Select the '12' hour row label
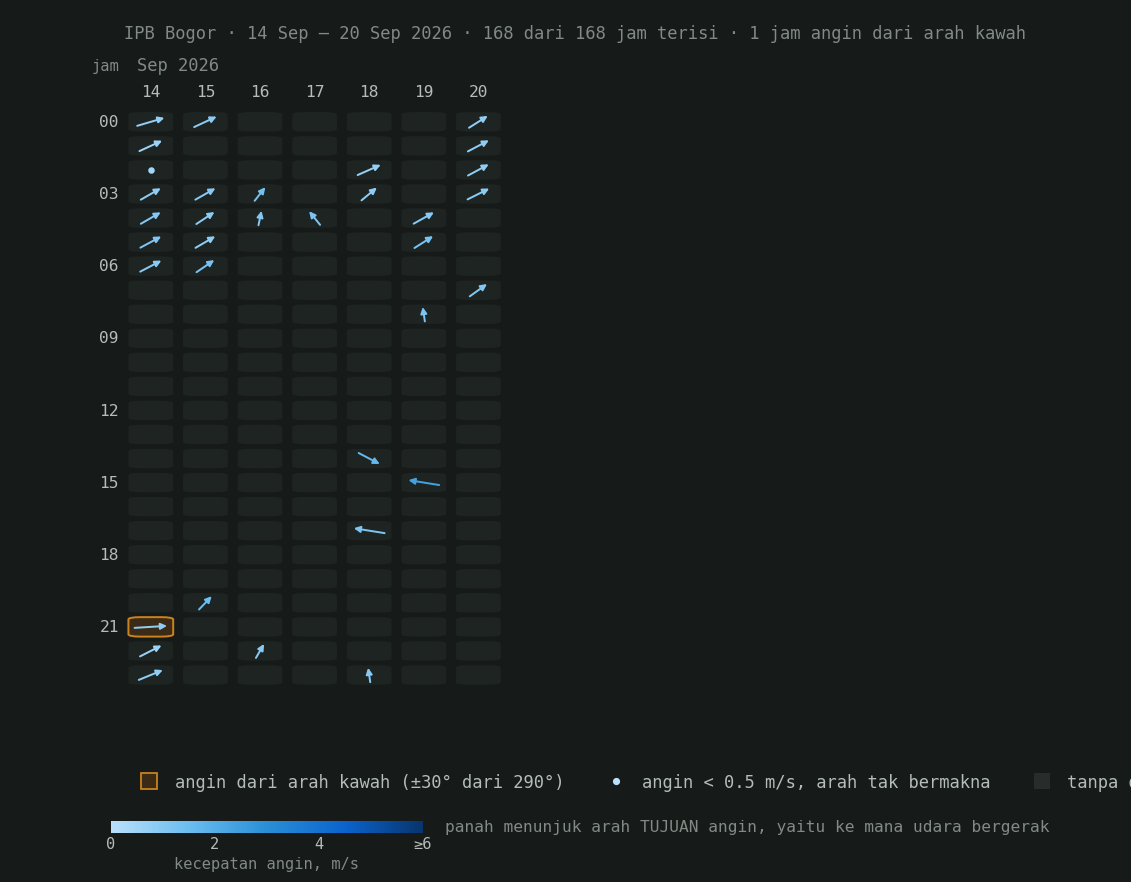1131x882 pixels. (x=109, y=410)
